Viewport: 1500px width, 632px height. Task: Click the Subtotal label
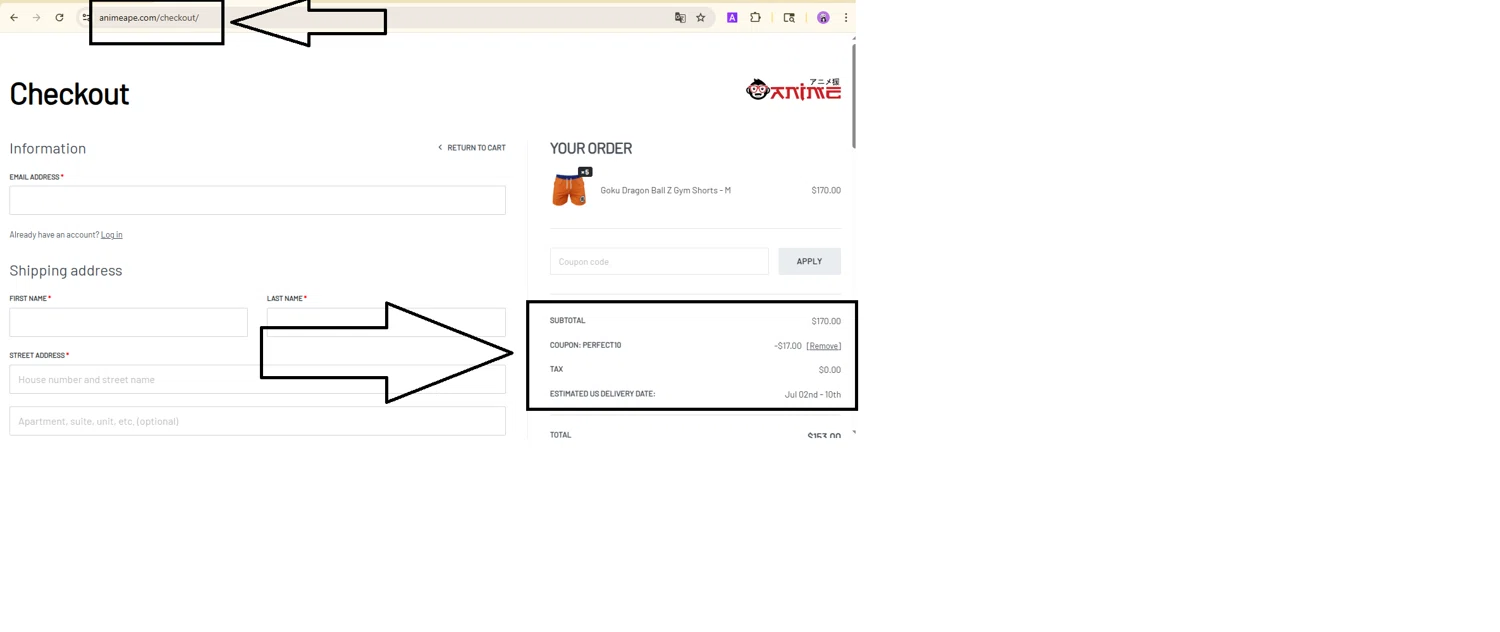pyautogui.click(x=567, y=320)
